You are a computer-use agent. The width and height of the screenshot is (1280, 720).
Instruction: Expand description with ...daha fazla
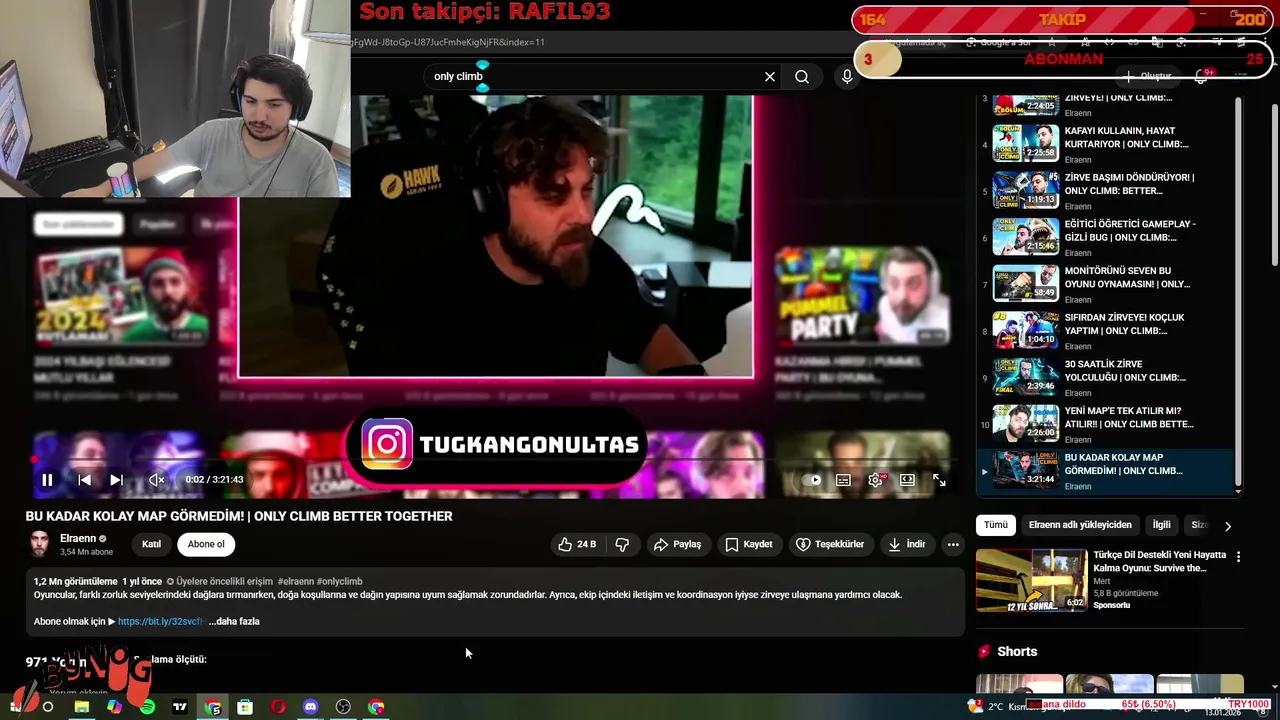tap(234, 621)
